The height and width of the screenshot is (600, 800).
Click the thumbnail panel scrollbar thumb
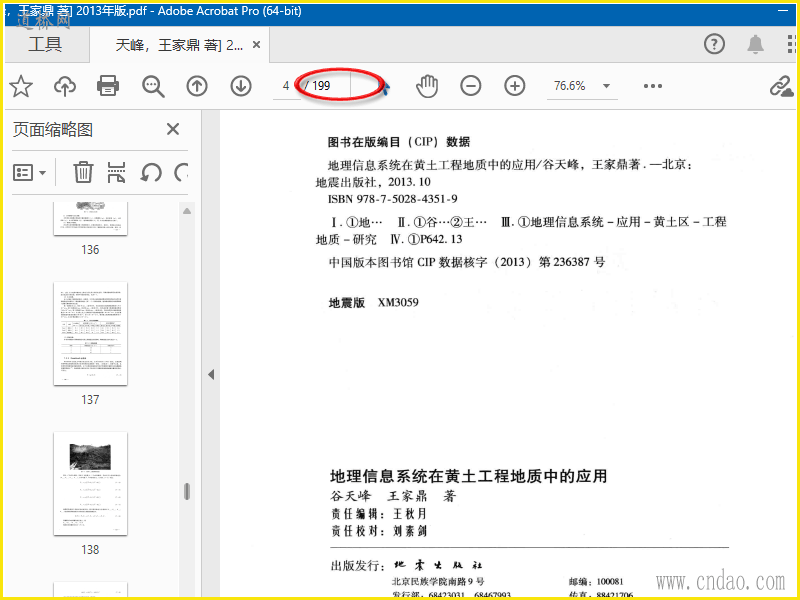tap(187, 491)
